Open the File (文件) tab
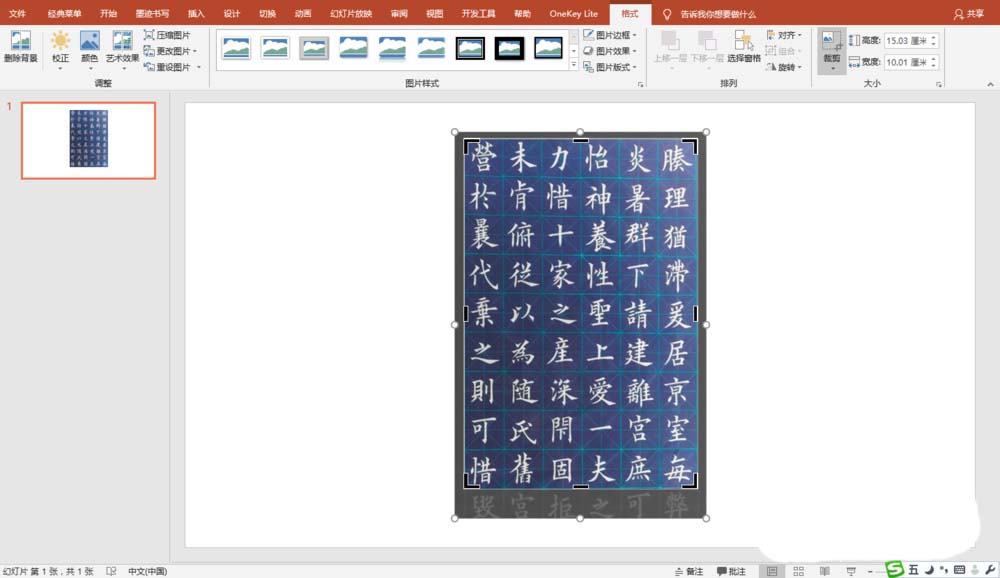 (x=17, y=13)
